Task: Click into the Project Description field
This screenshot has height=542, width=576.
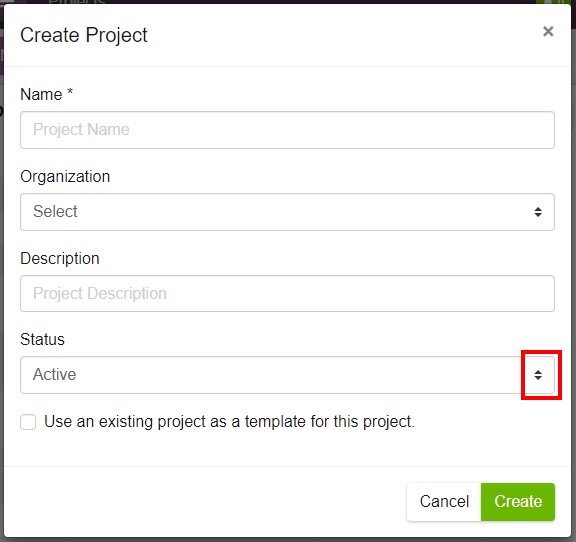Action: click(x=287, y=294)
